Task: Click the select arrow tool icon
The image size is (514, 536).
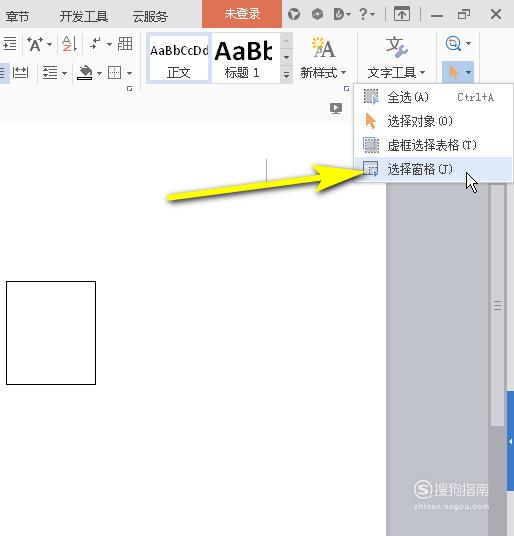Action: coord(453,72)
